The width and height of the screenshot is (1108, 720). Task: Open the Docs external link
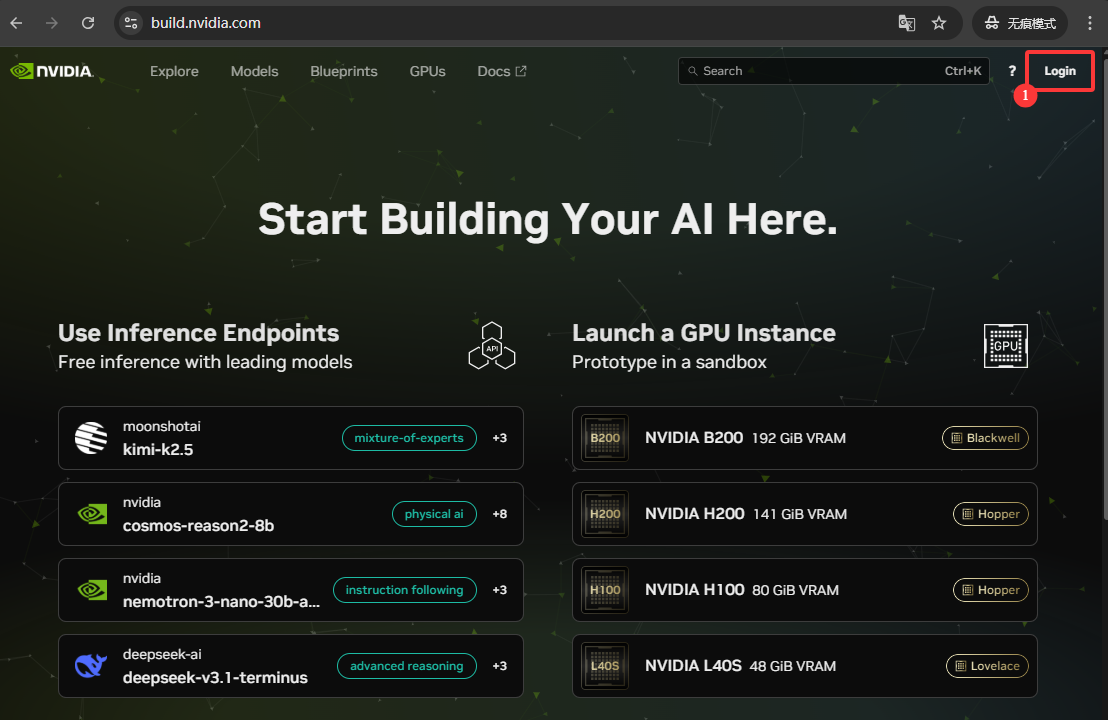pos(501,71)
